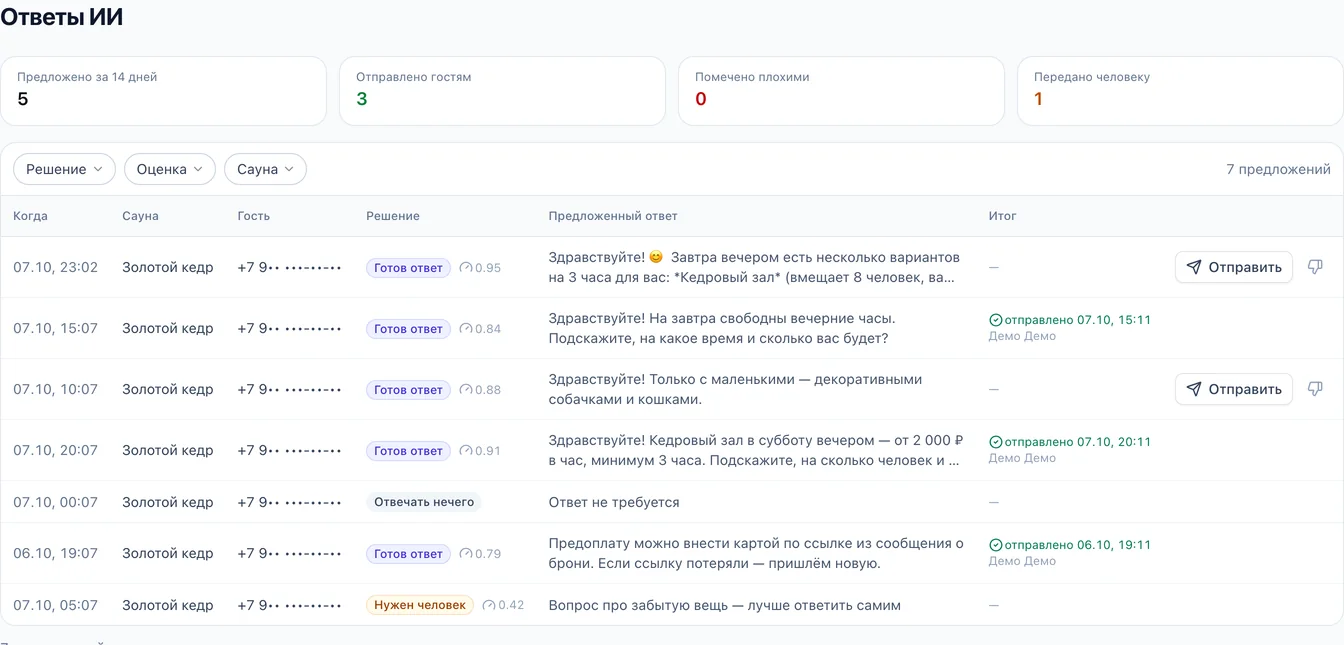Click the sent checkmark icon for 07.10, 15:11
The height and width of the screenshot is (645, 1344).
click(995, 320)
